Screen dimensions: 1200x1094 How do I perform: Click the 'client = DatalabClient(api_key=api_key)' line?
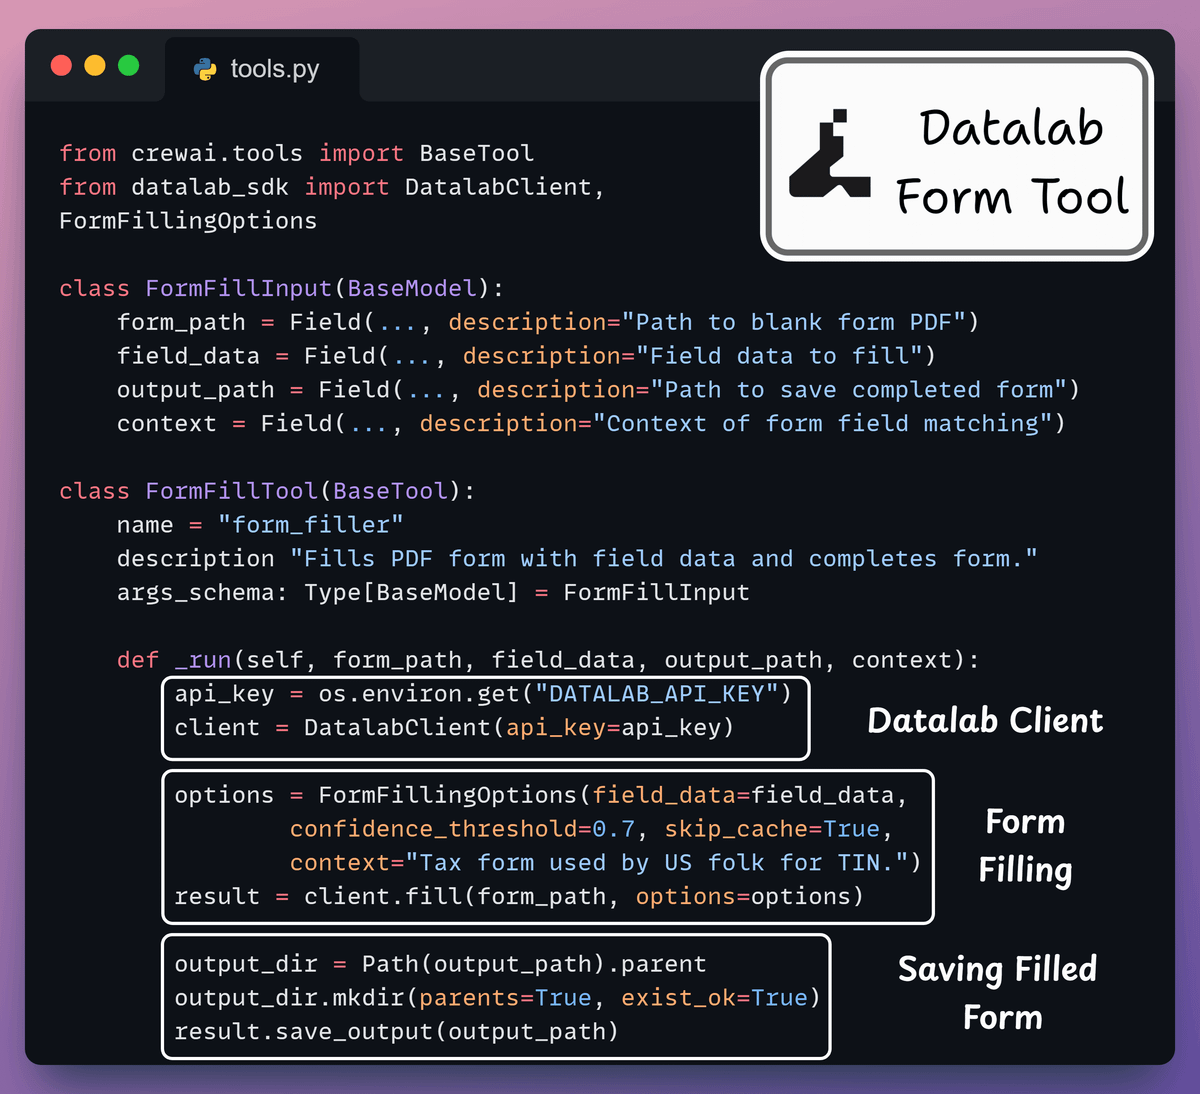(x=454, y=728)
